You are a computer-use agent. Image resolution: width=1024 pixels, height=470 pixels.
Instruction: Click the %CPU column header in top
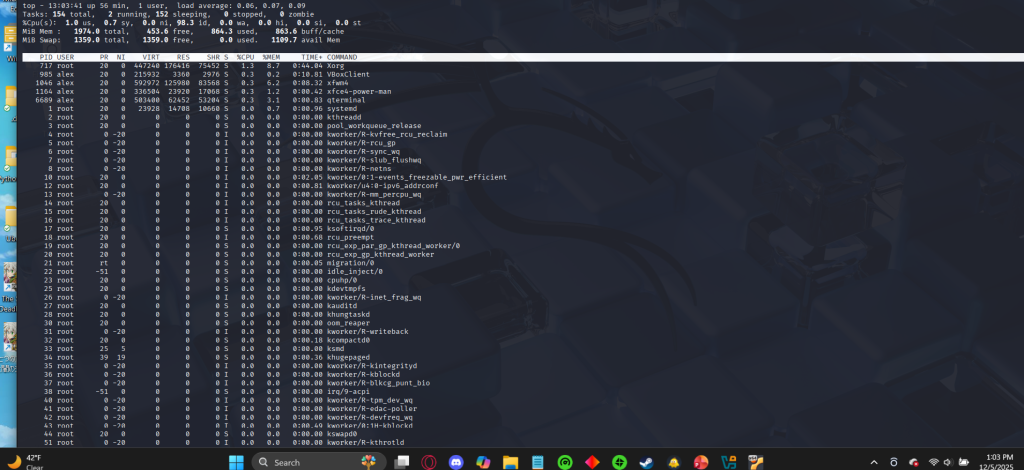[x=243, y=57]
